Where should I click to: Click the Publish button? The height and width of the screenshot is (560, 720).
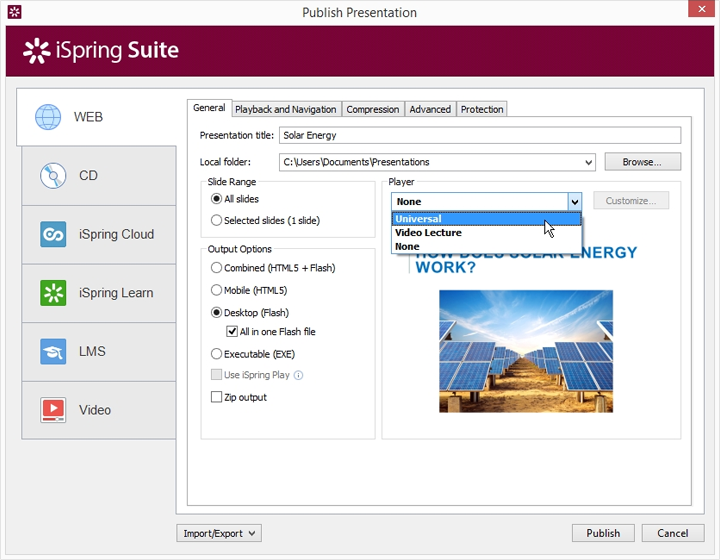point(603,533)
